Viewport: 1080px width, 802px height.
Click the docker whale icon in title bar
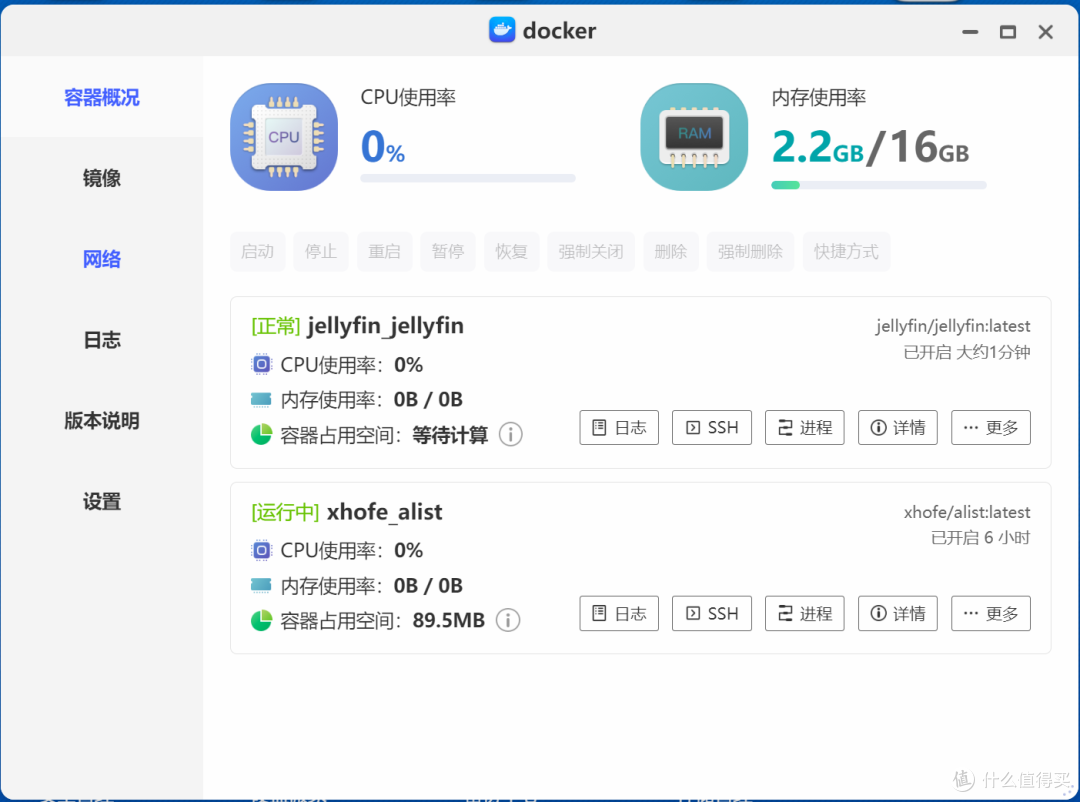(x=502, y=30)
